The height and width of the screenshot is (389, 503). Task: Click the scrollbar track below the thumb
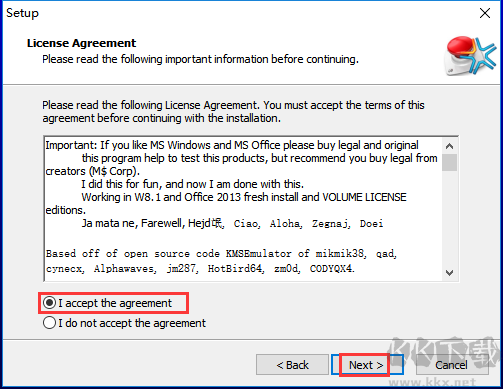click(449, 218)
